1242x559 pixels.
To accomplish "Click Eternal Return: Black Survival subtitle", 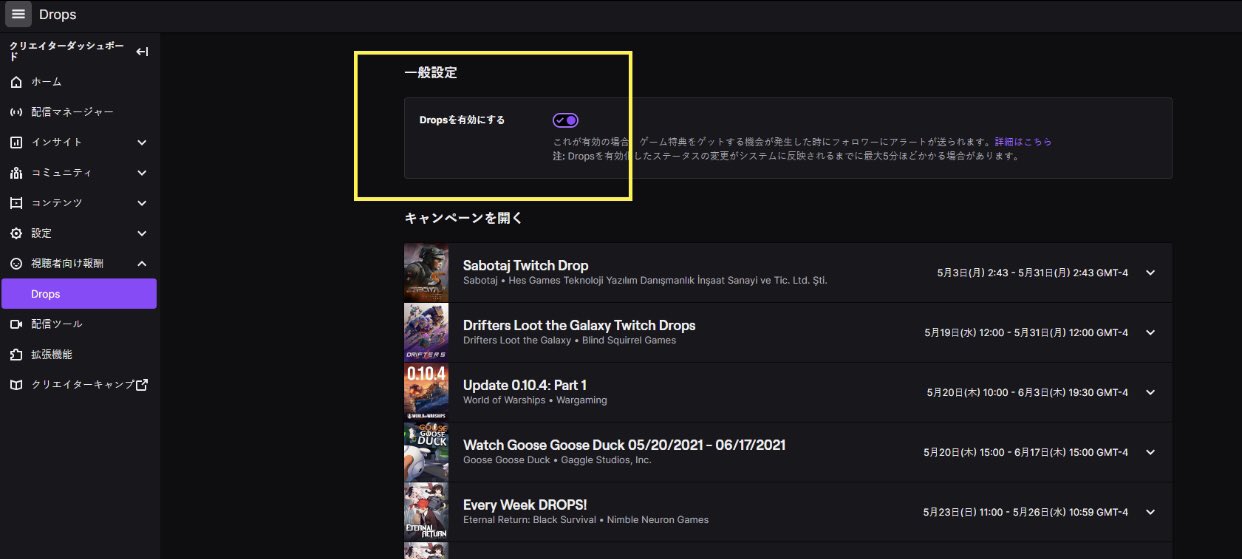I will (586, 520).
